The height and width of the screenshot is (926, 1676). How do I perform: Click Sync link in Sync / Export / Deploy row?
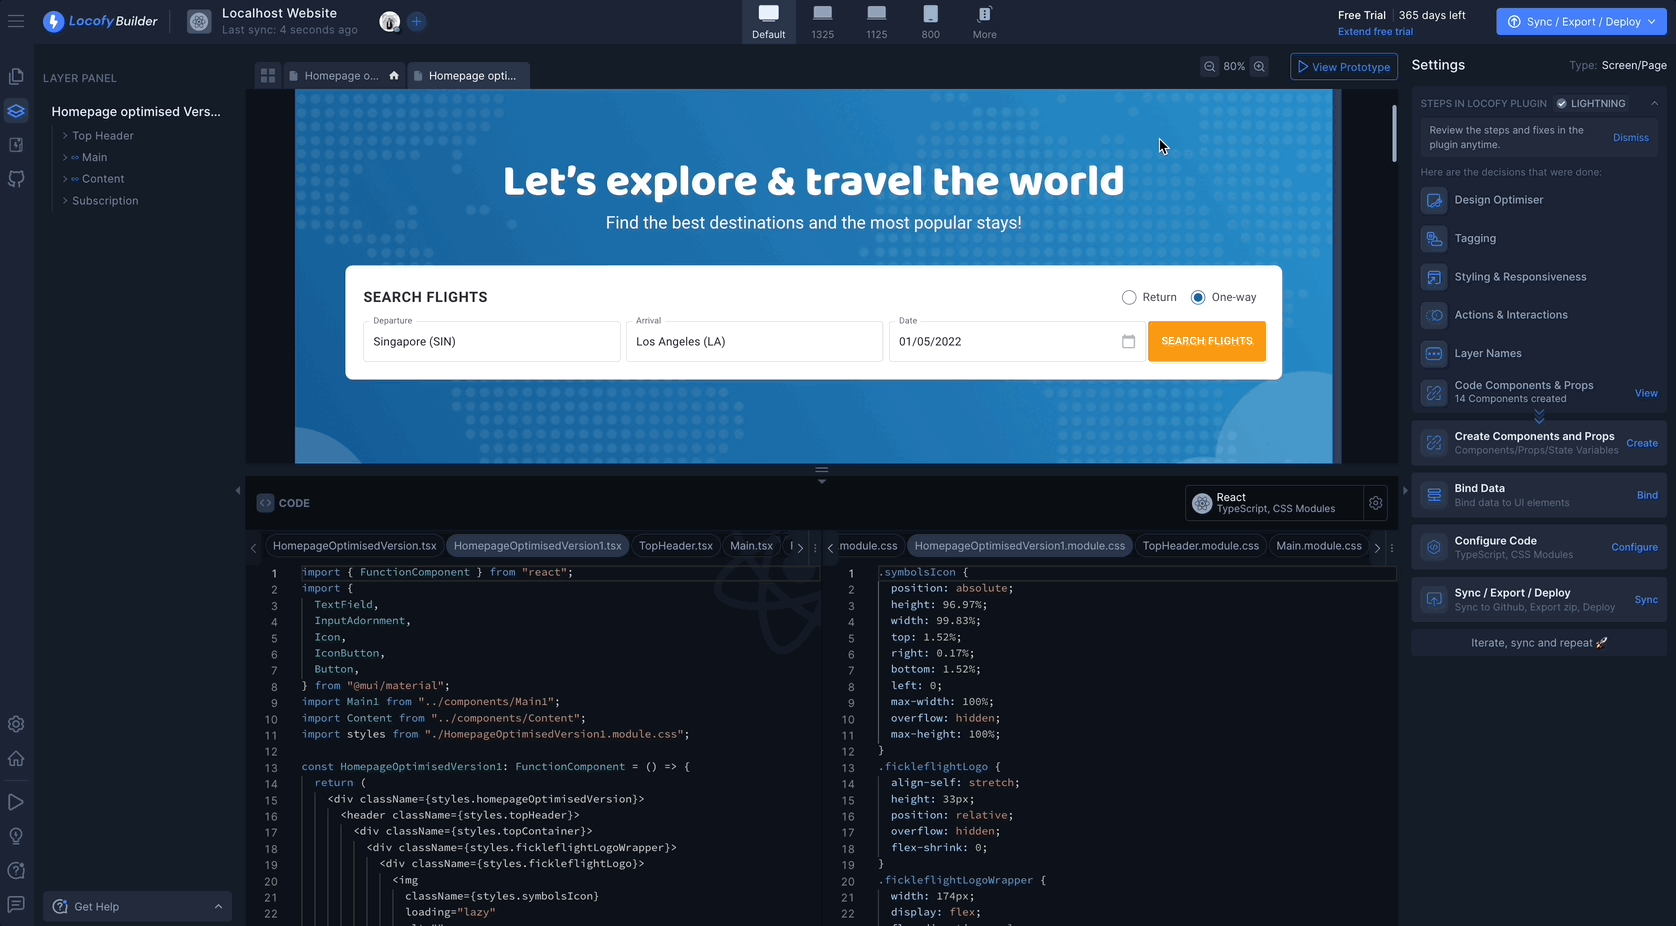point(1646,600)
